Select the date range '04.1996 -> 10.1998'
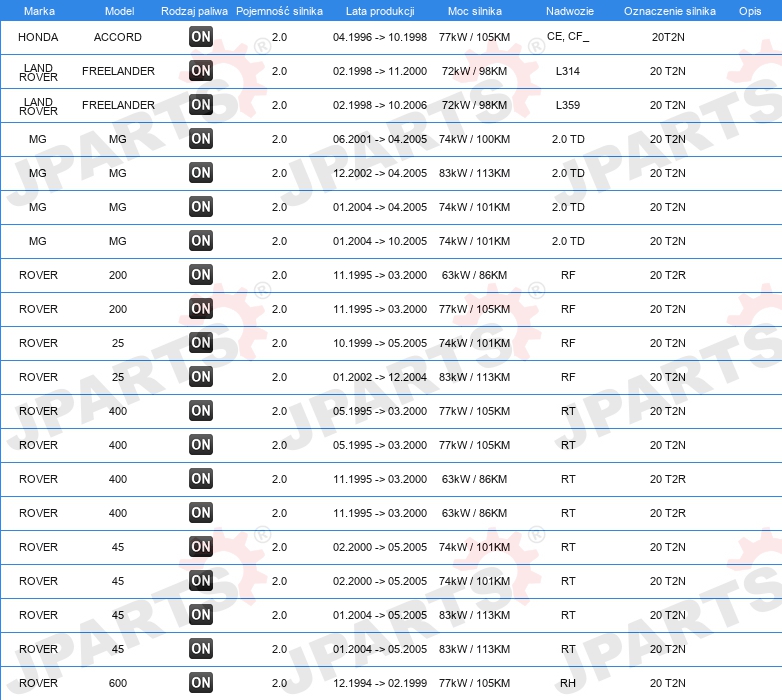 click(380, 37)
